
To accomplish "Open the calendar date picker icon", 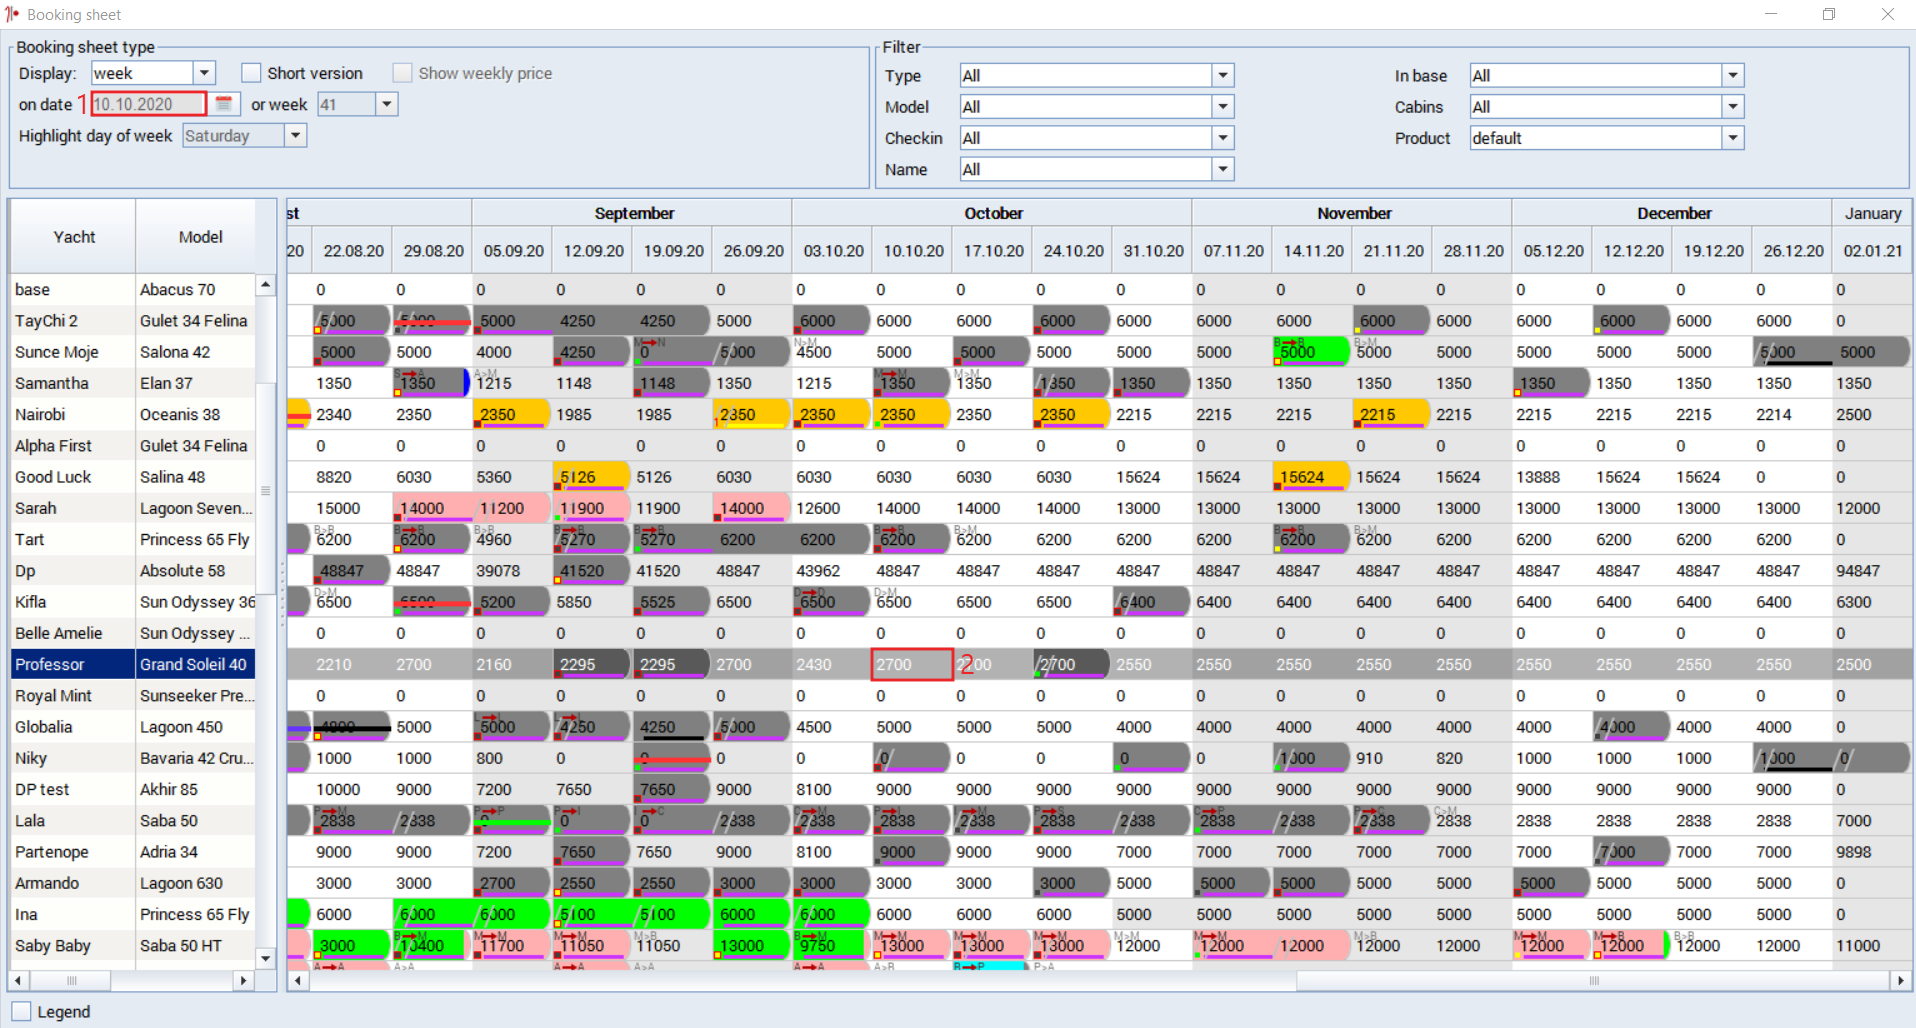I will click(224, 104).
